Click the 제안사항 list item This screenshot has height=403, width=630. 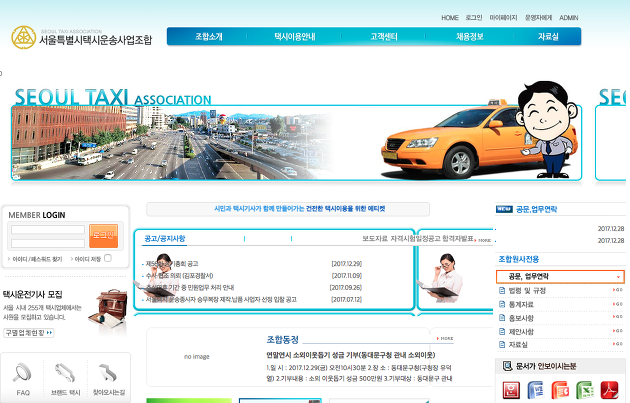click(521, 331)
